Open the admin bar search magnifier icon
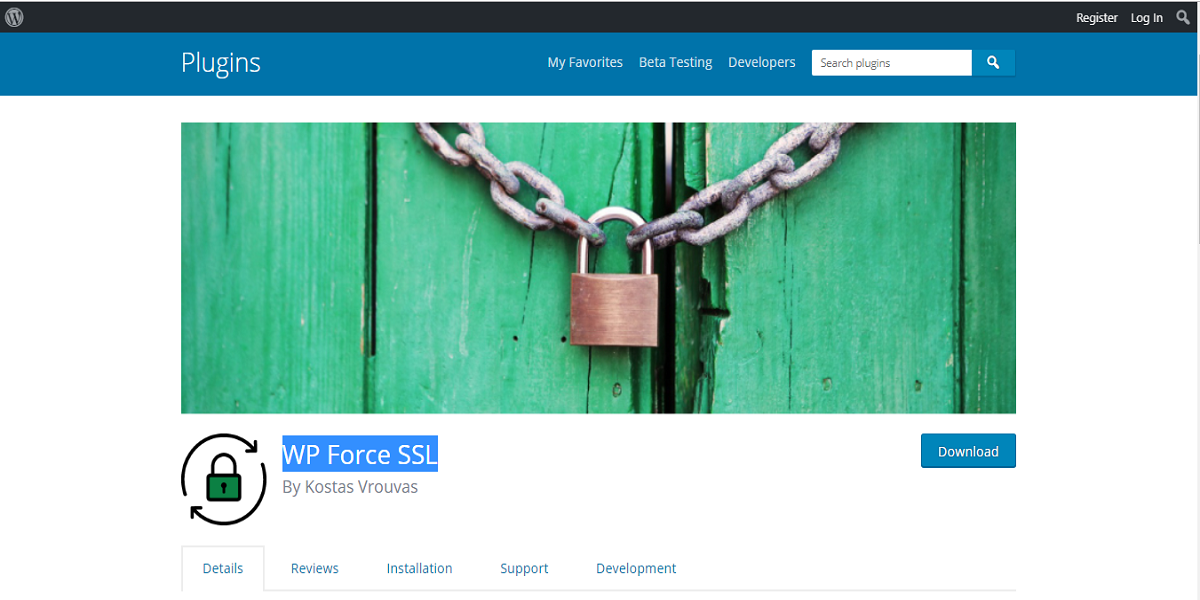 pyautogui.click(x=1183, y=17)
